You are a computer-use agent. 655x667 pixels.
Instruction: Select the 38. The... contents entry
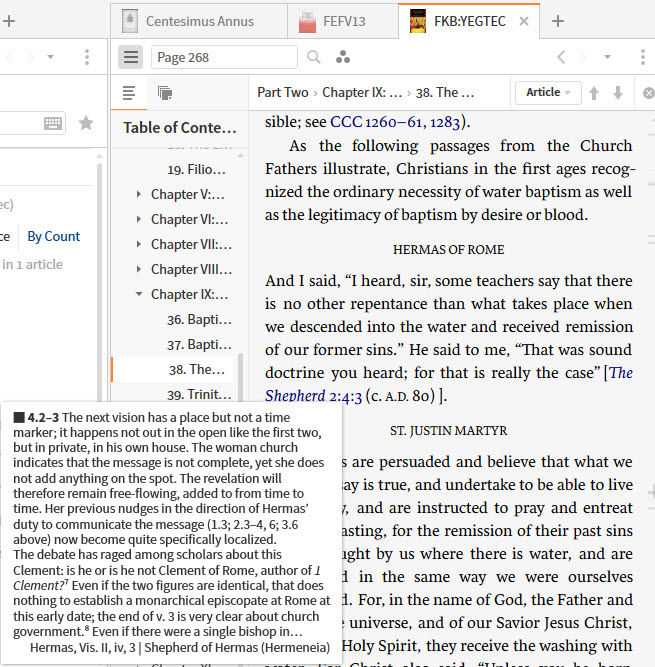tap(196, 369)
